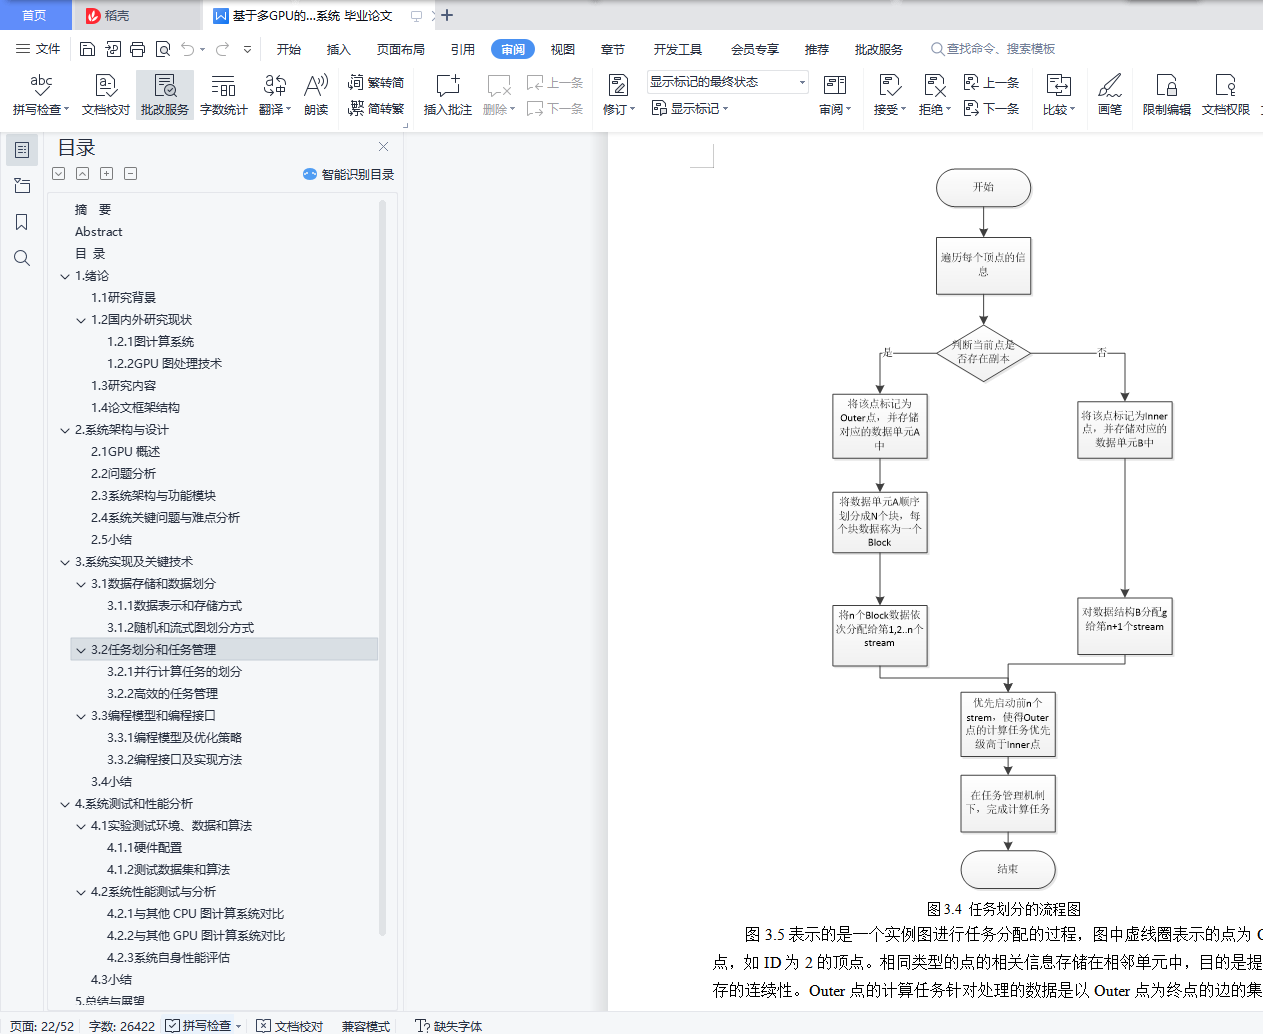Toggle Track Changes
Screen dimensions: 1263x1034
pyautogui.click(x=620, y=95)
